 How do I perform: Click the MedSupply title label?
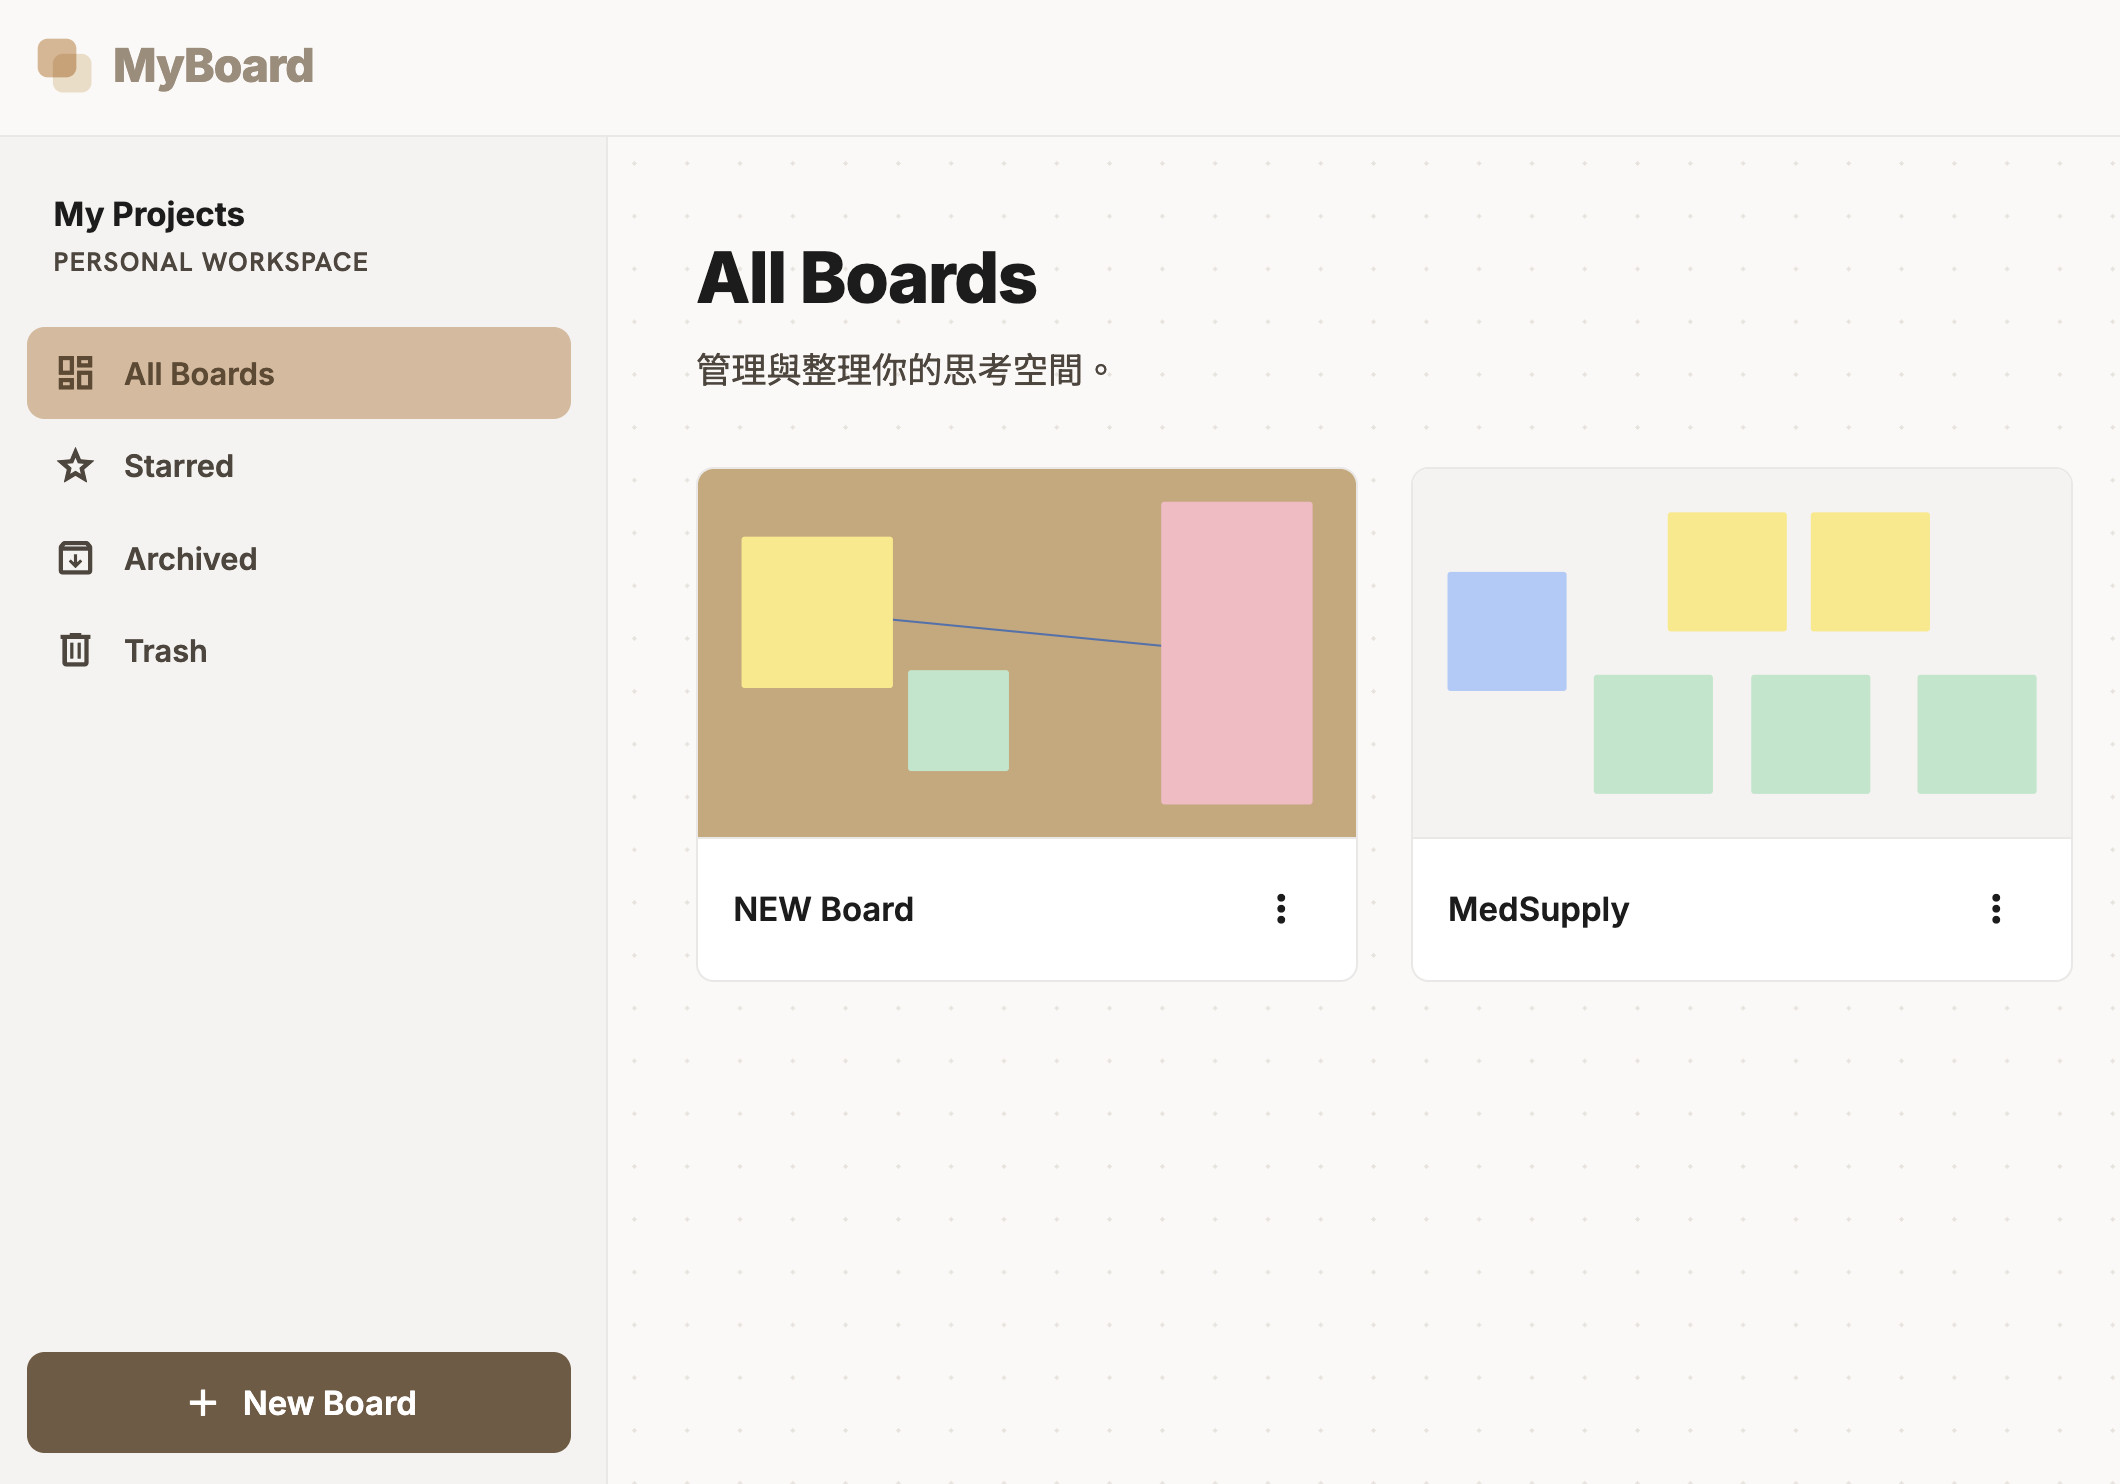[x=1538, y=910]
